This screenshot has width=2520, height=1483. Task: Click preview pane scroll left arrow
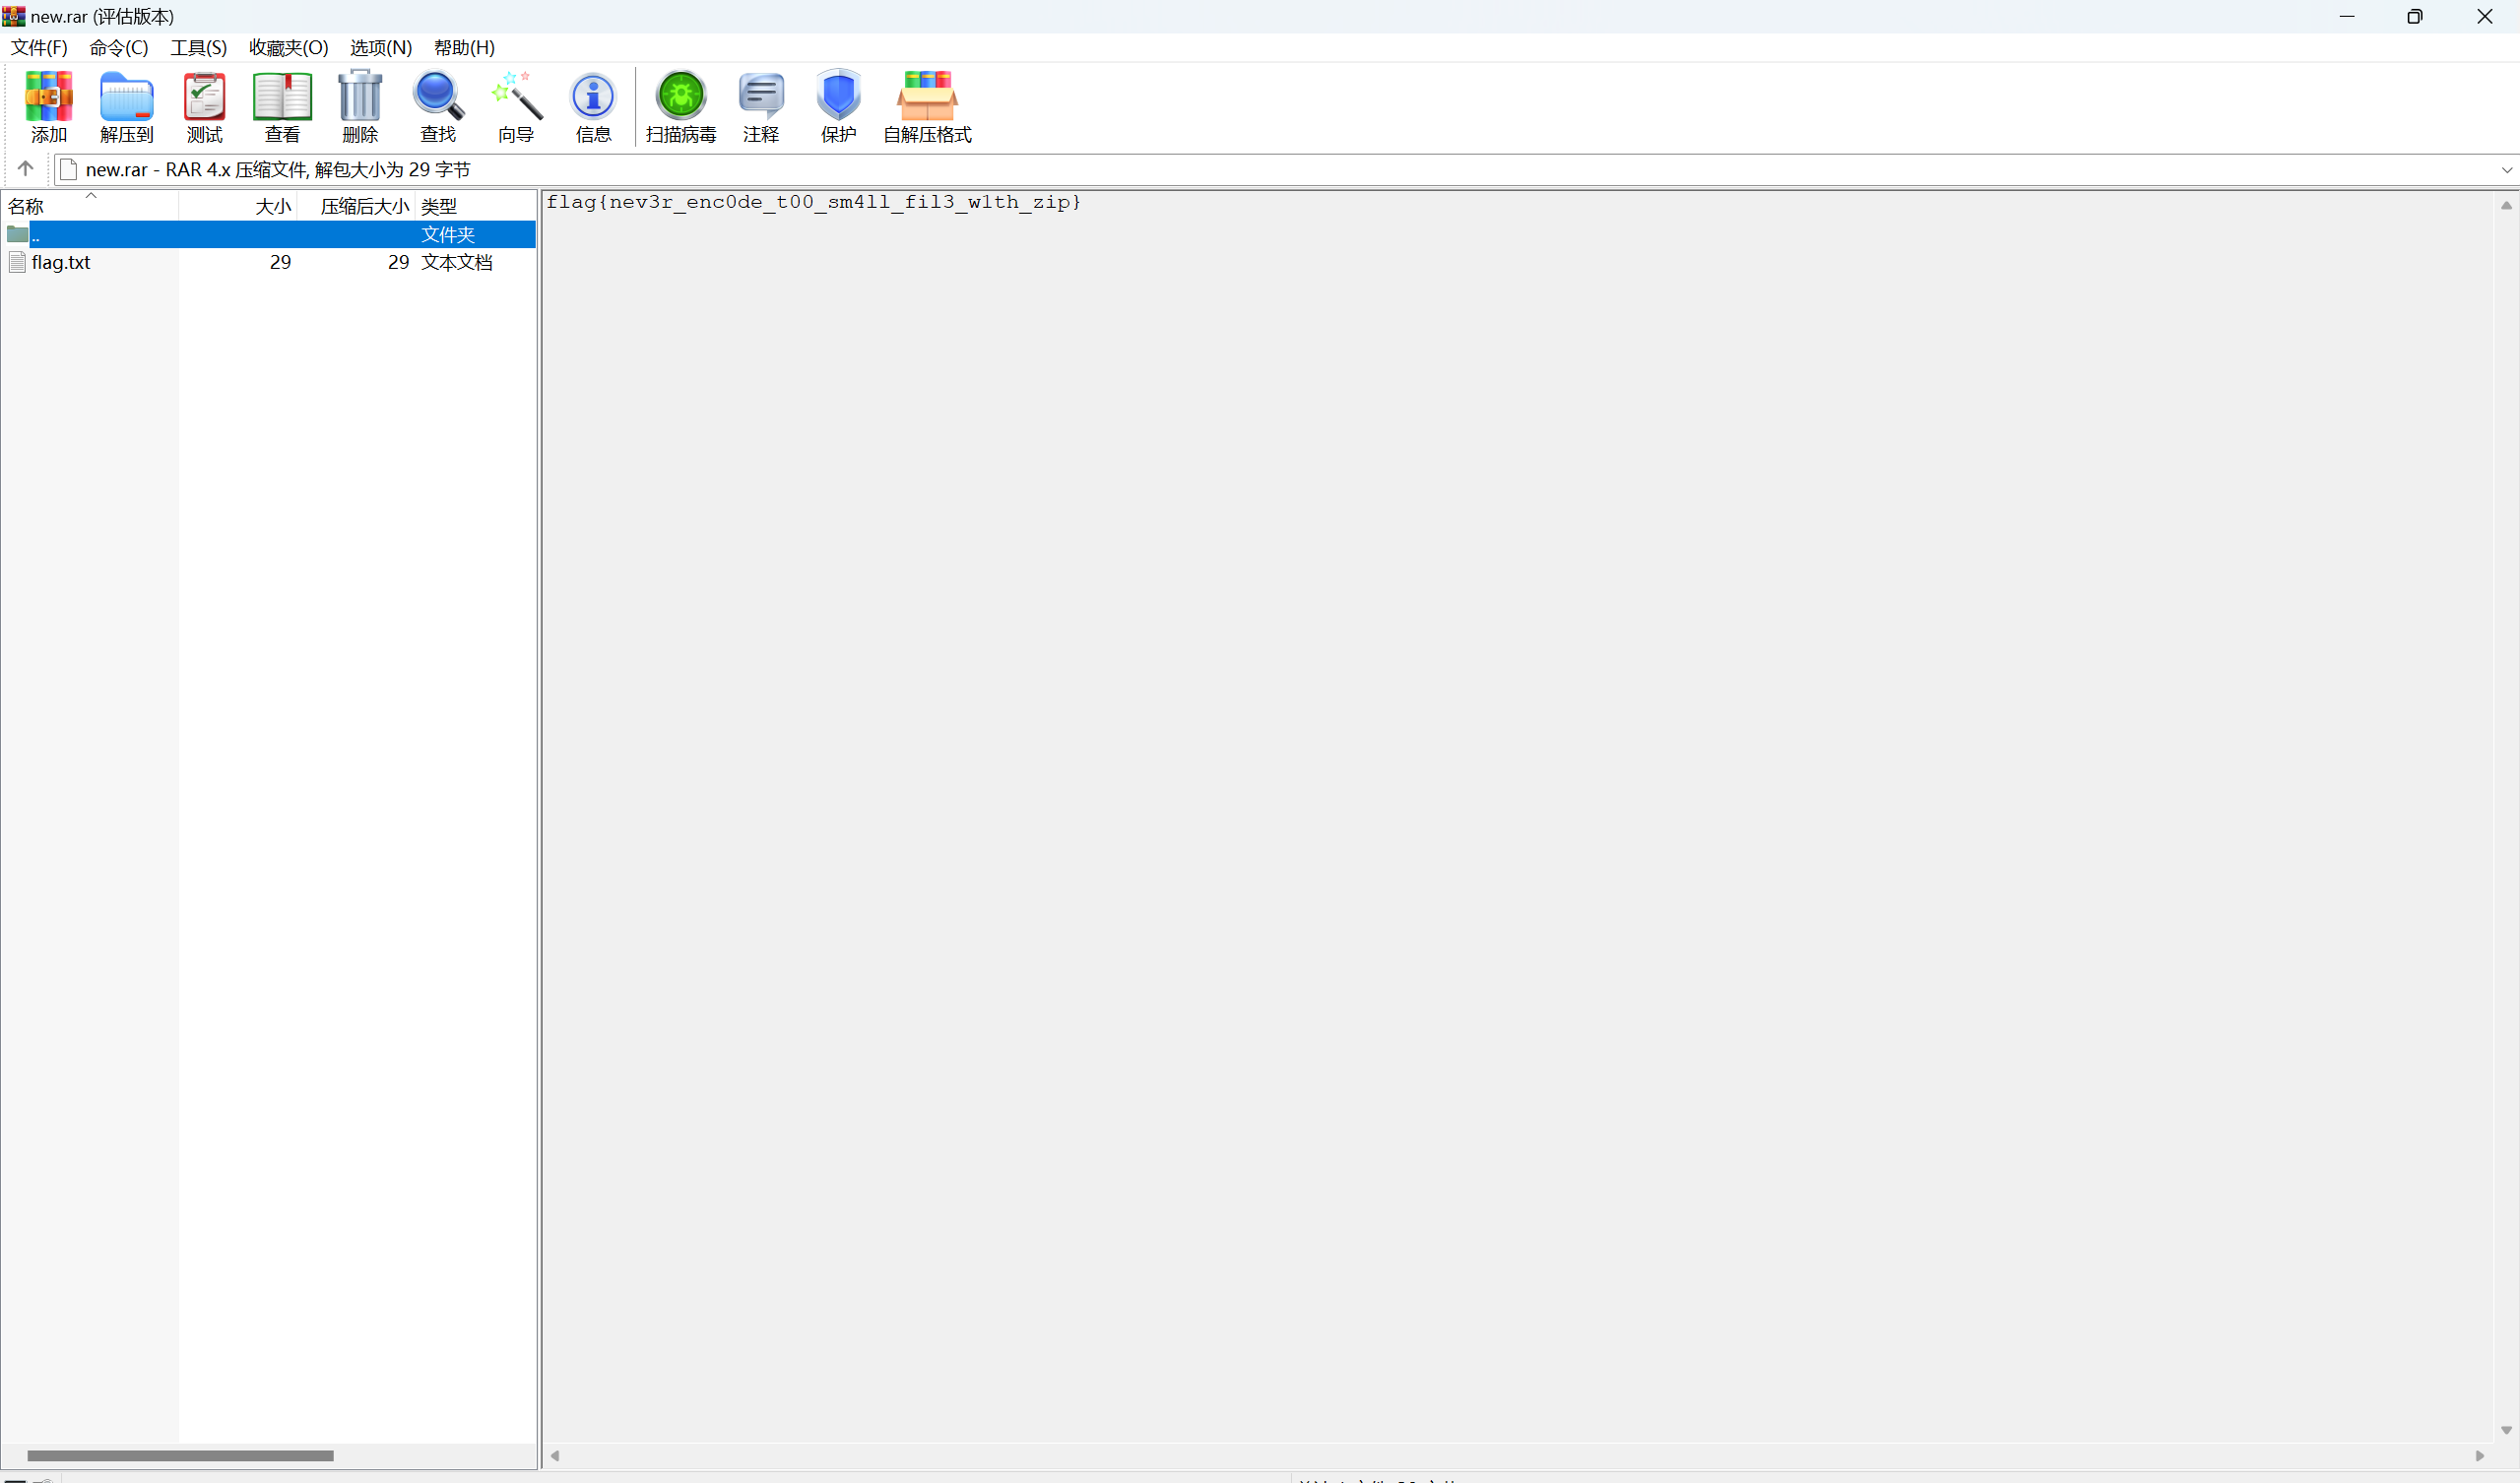[x=555, y=1455]
